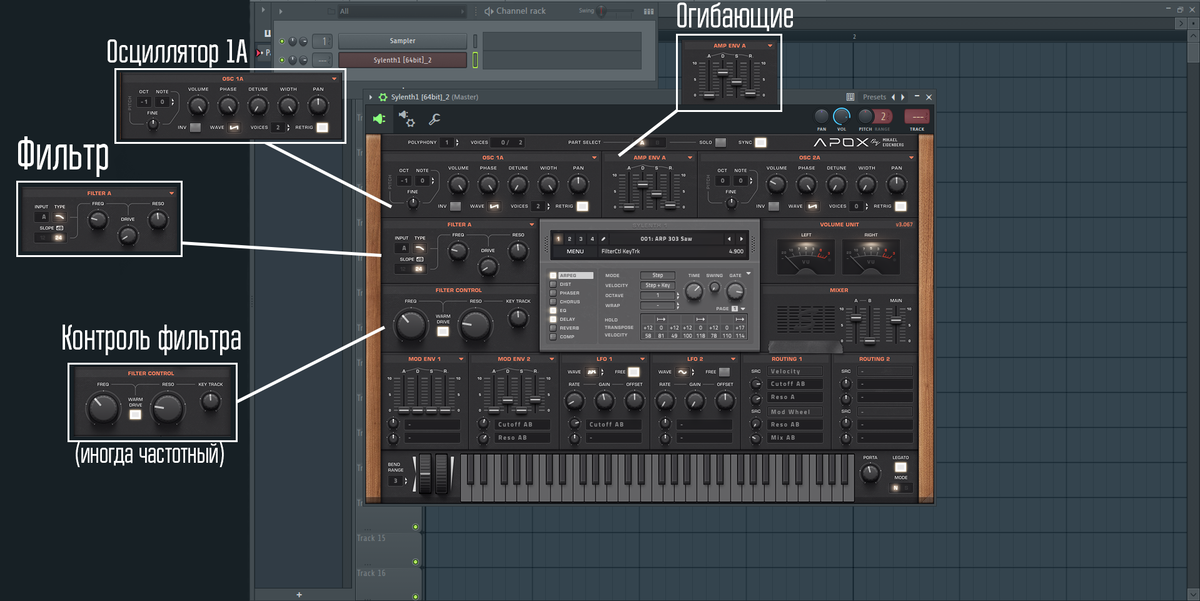
Task: Open plugin settings gear-plug icon
Action: point(408,118)
